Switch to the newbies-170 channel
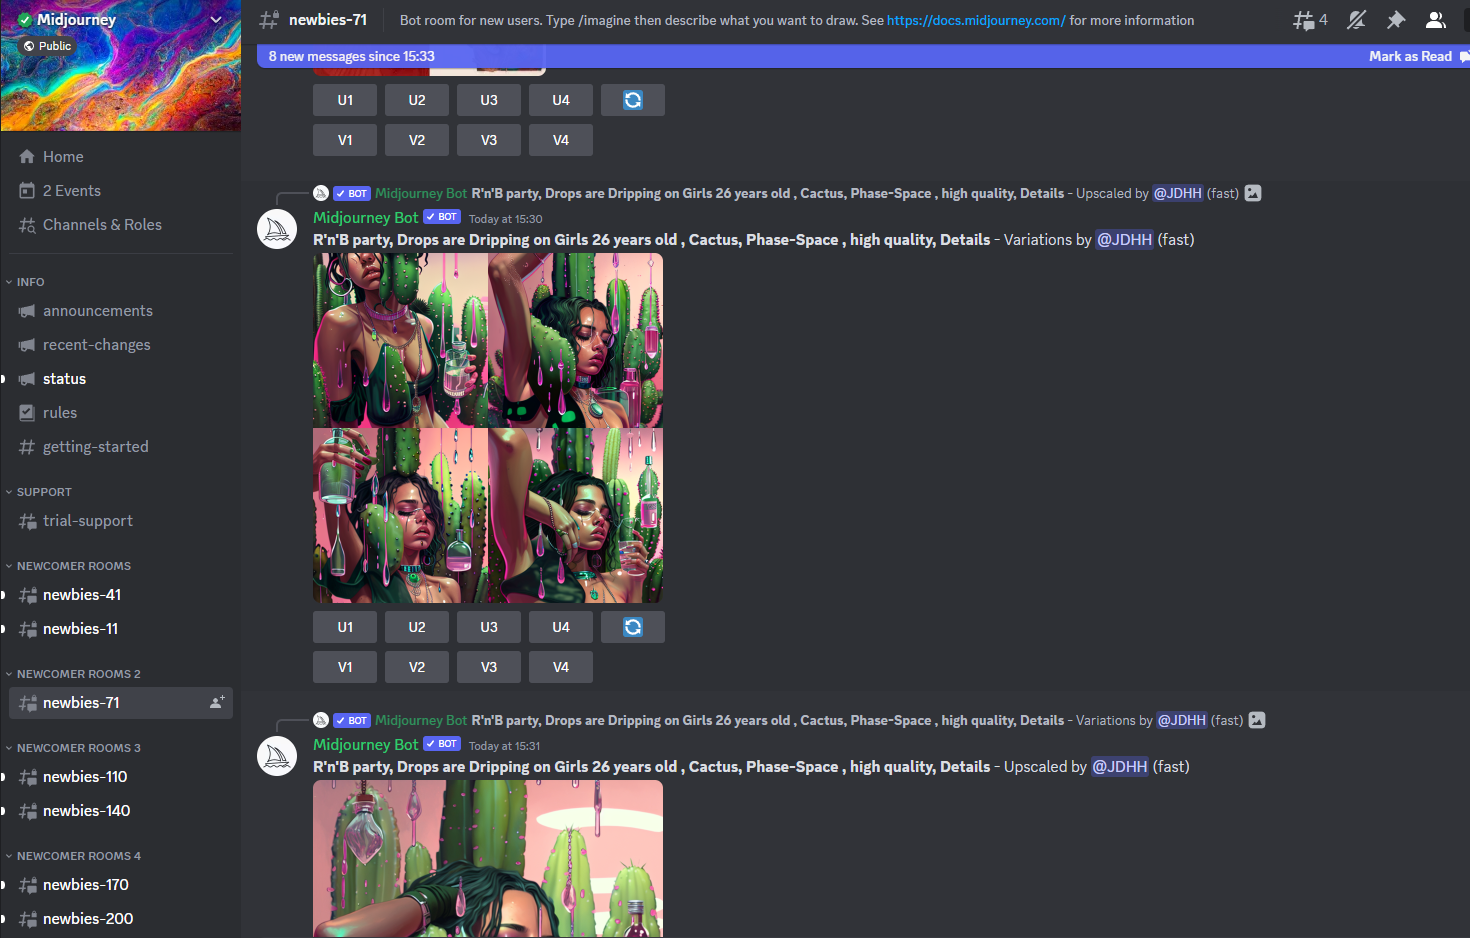The width and height of the screenshot is (1470, 938). pos(121,885)
